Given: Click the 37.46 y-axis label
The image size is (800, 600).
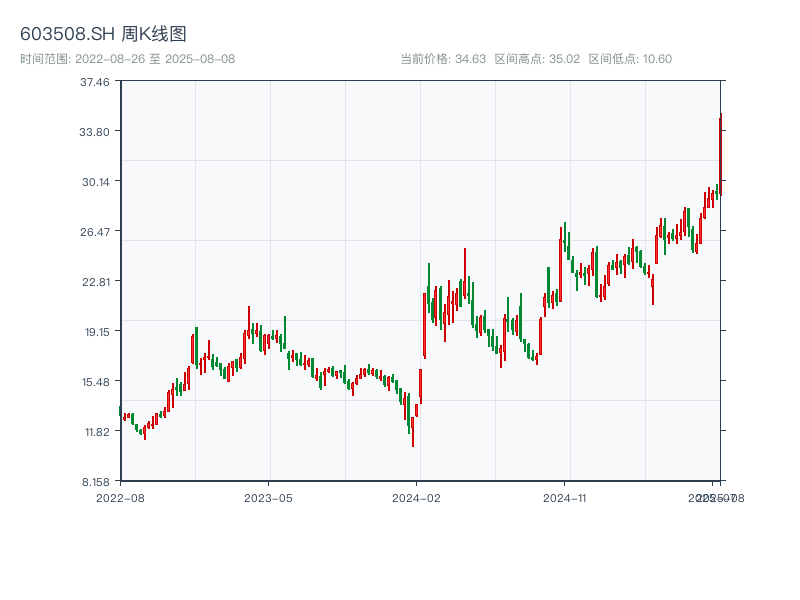Looking at the screenshot, I should pyautogui.click(x=94, y=82).
